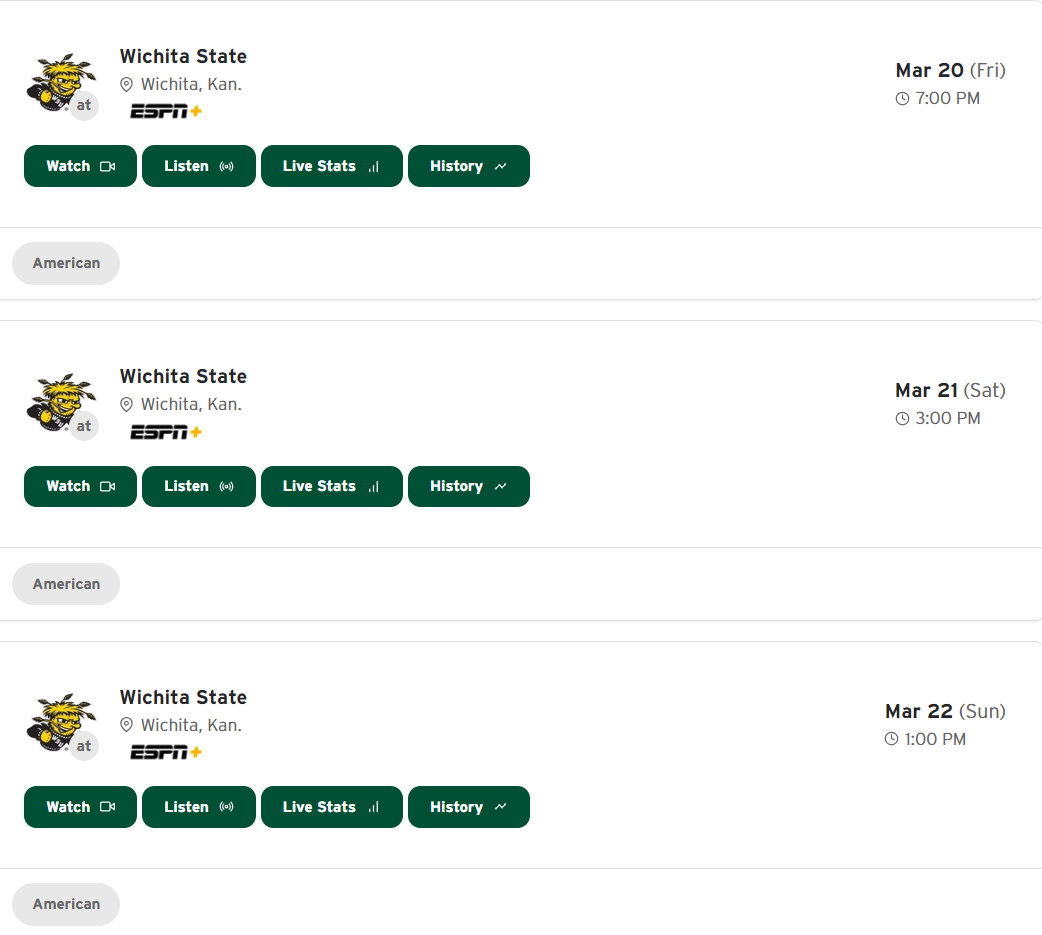View History for Sunday matchup
The width and height of the screenshot is (1042, 935).
468,807
